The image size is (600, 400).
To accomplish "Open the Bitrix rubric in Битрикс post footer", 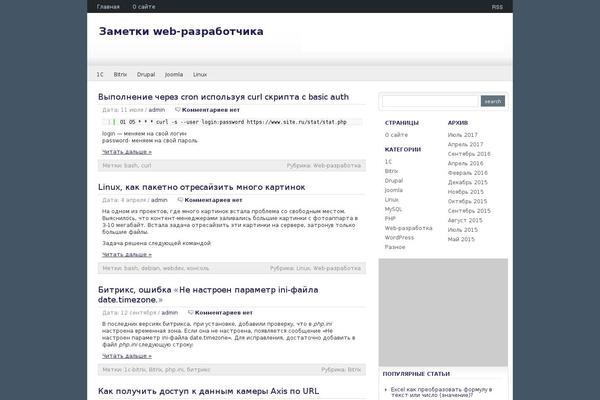I will [354, 370].
